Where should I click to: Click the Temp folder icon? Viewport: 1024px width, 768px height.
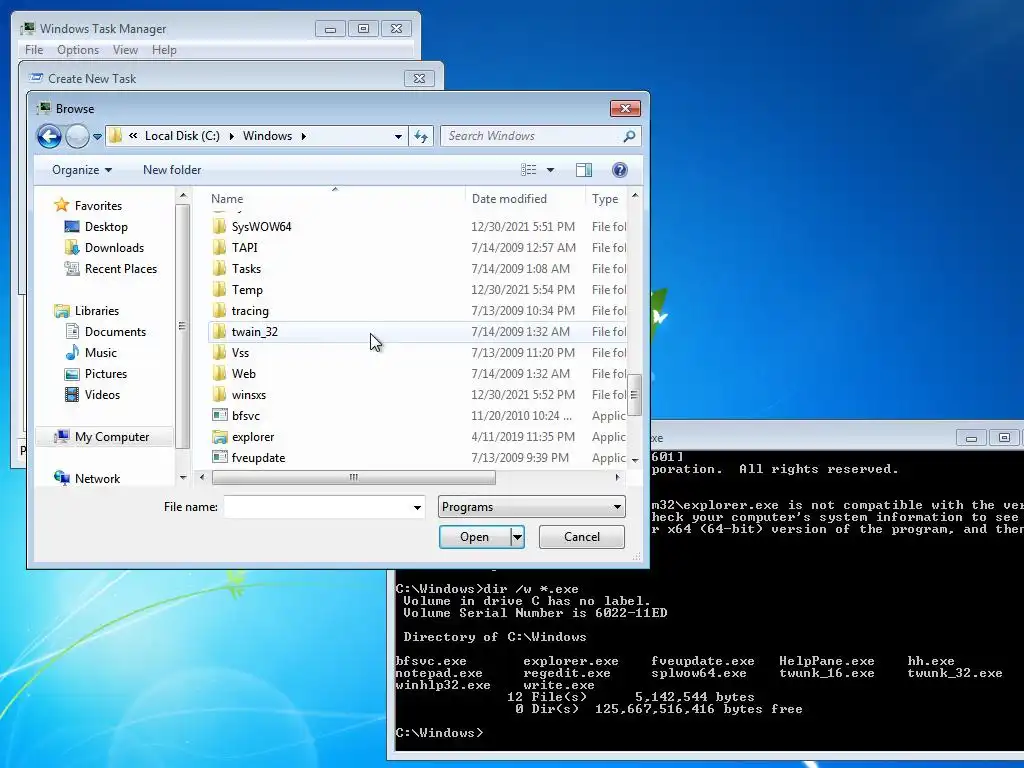click(x=219, y=289)
